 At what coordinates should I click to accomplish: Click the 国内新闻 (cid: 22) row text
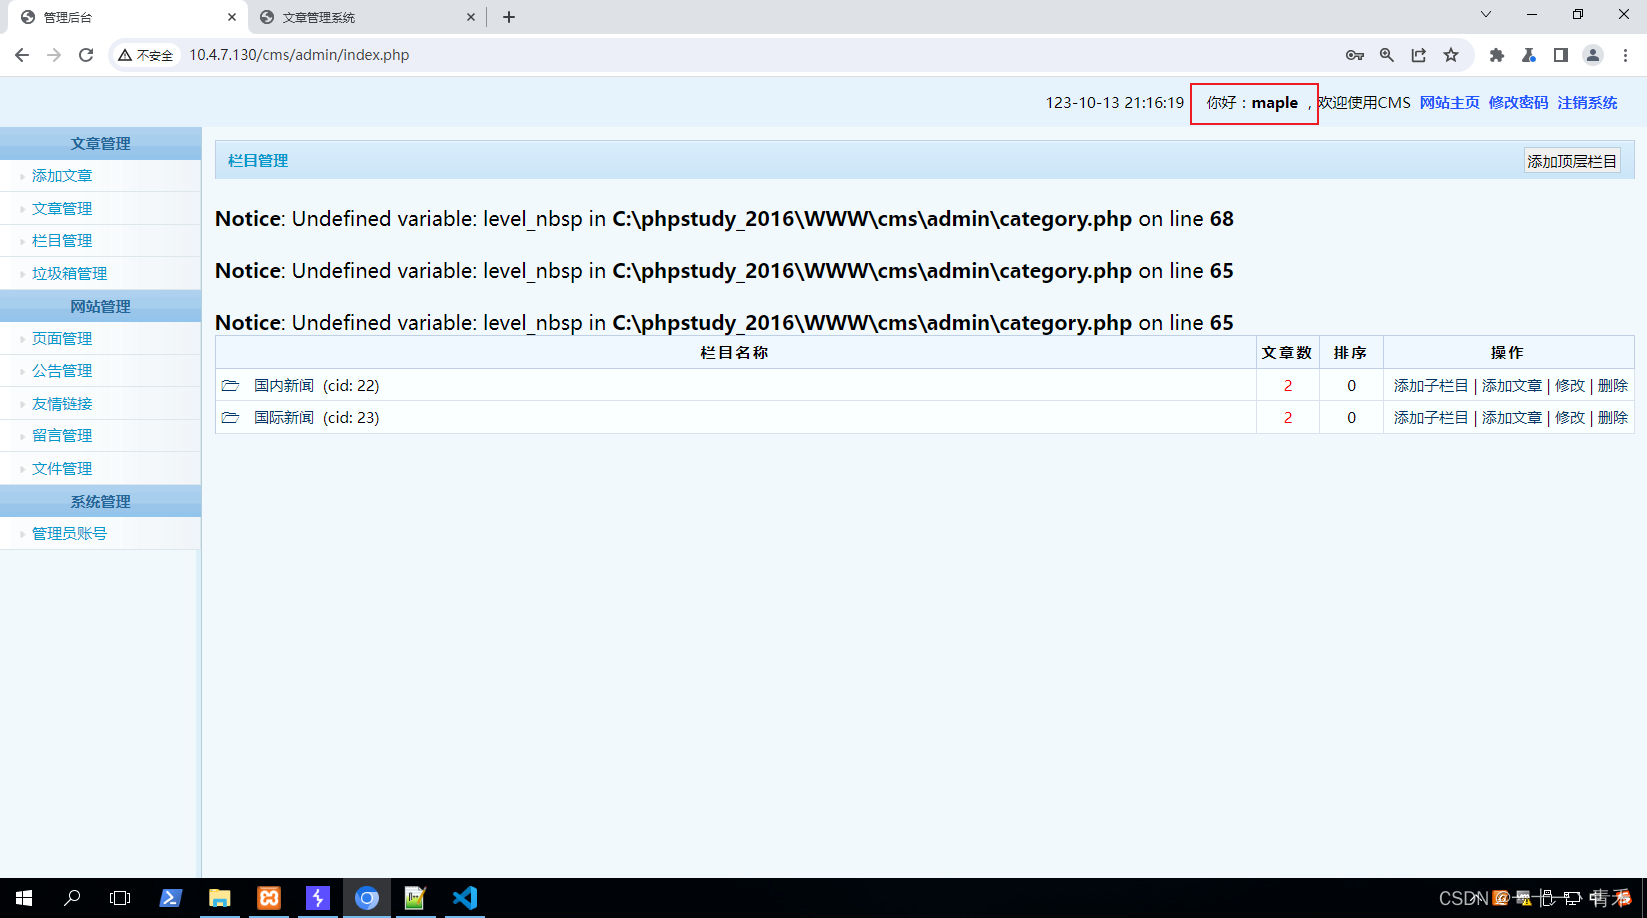pos(316,386)
